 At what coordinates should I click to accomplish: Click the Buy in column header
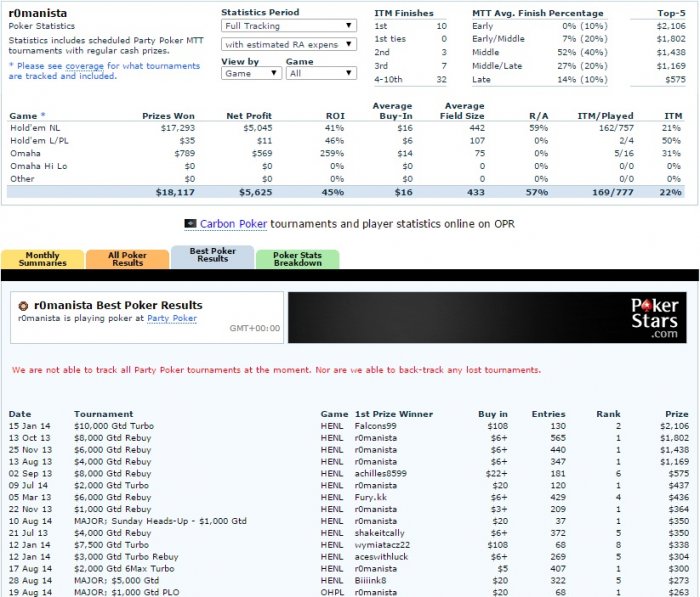point(493,414)
